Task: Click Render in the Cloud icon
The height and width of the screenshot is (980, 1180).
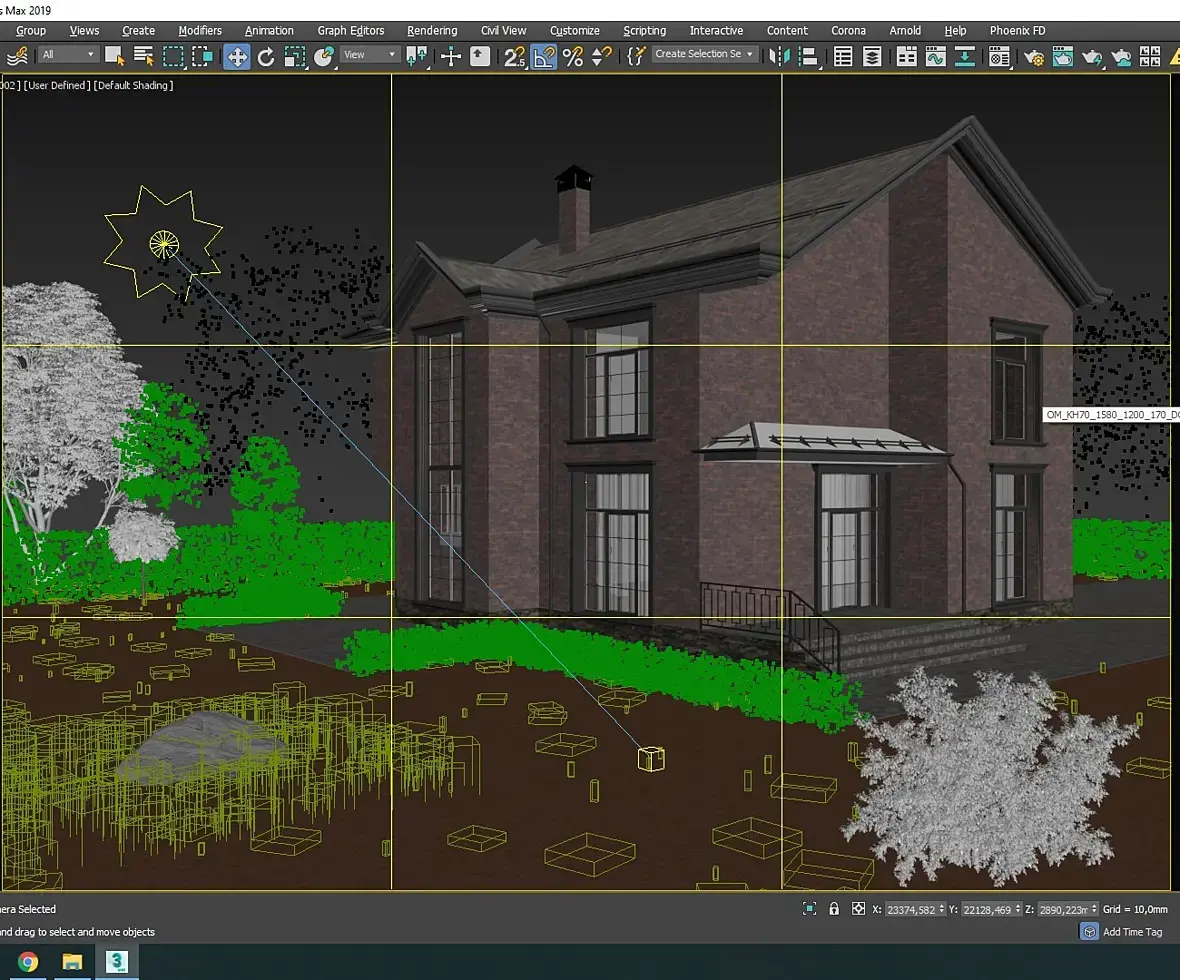Action: click(1121, 56)
